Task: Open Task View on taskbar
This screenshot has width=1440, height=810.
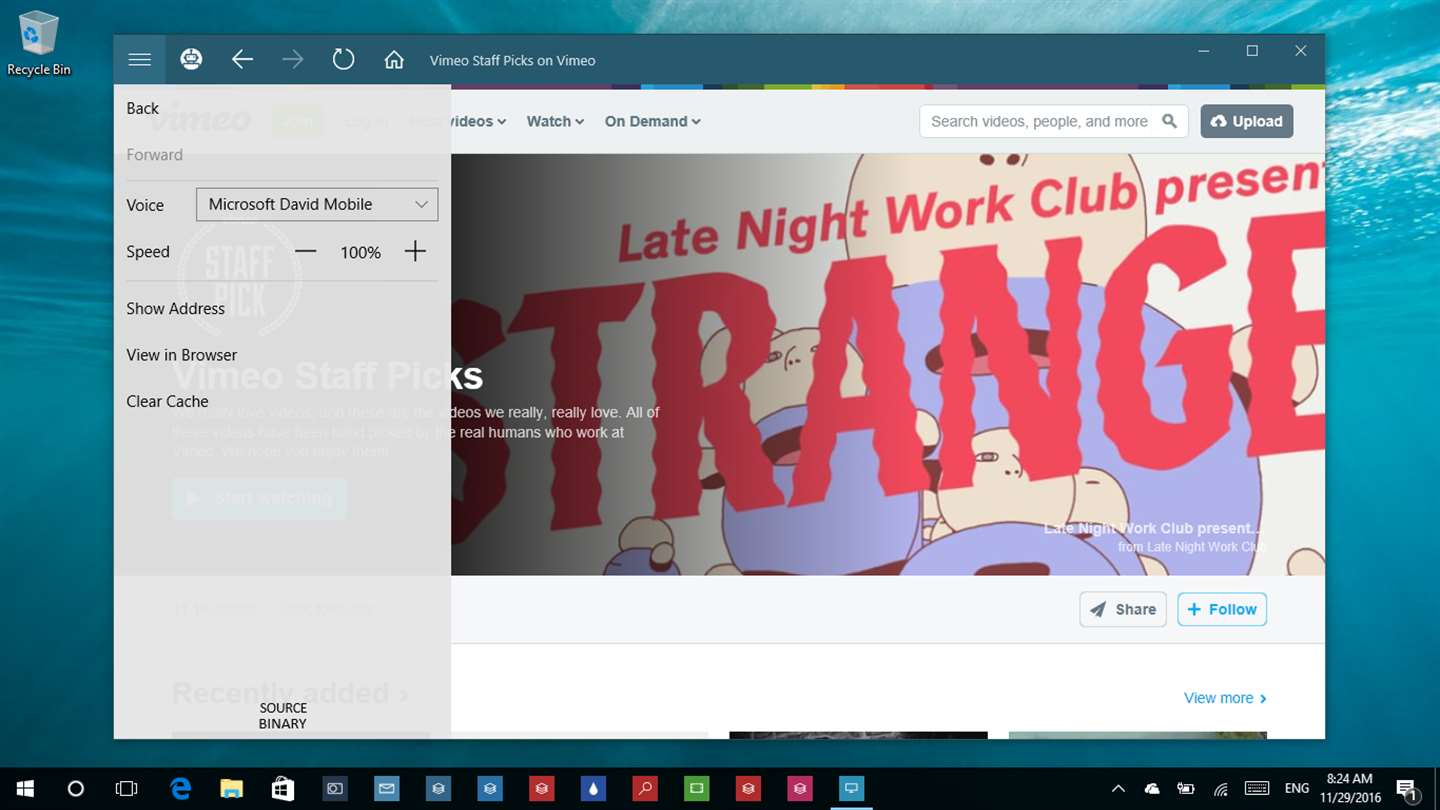Action: point(126,789)
